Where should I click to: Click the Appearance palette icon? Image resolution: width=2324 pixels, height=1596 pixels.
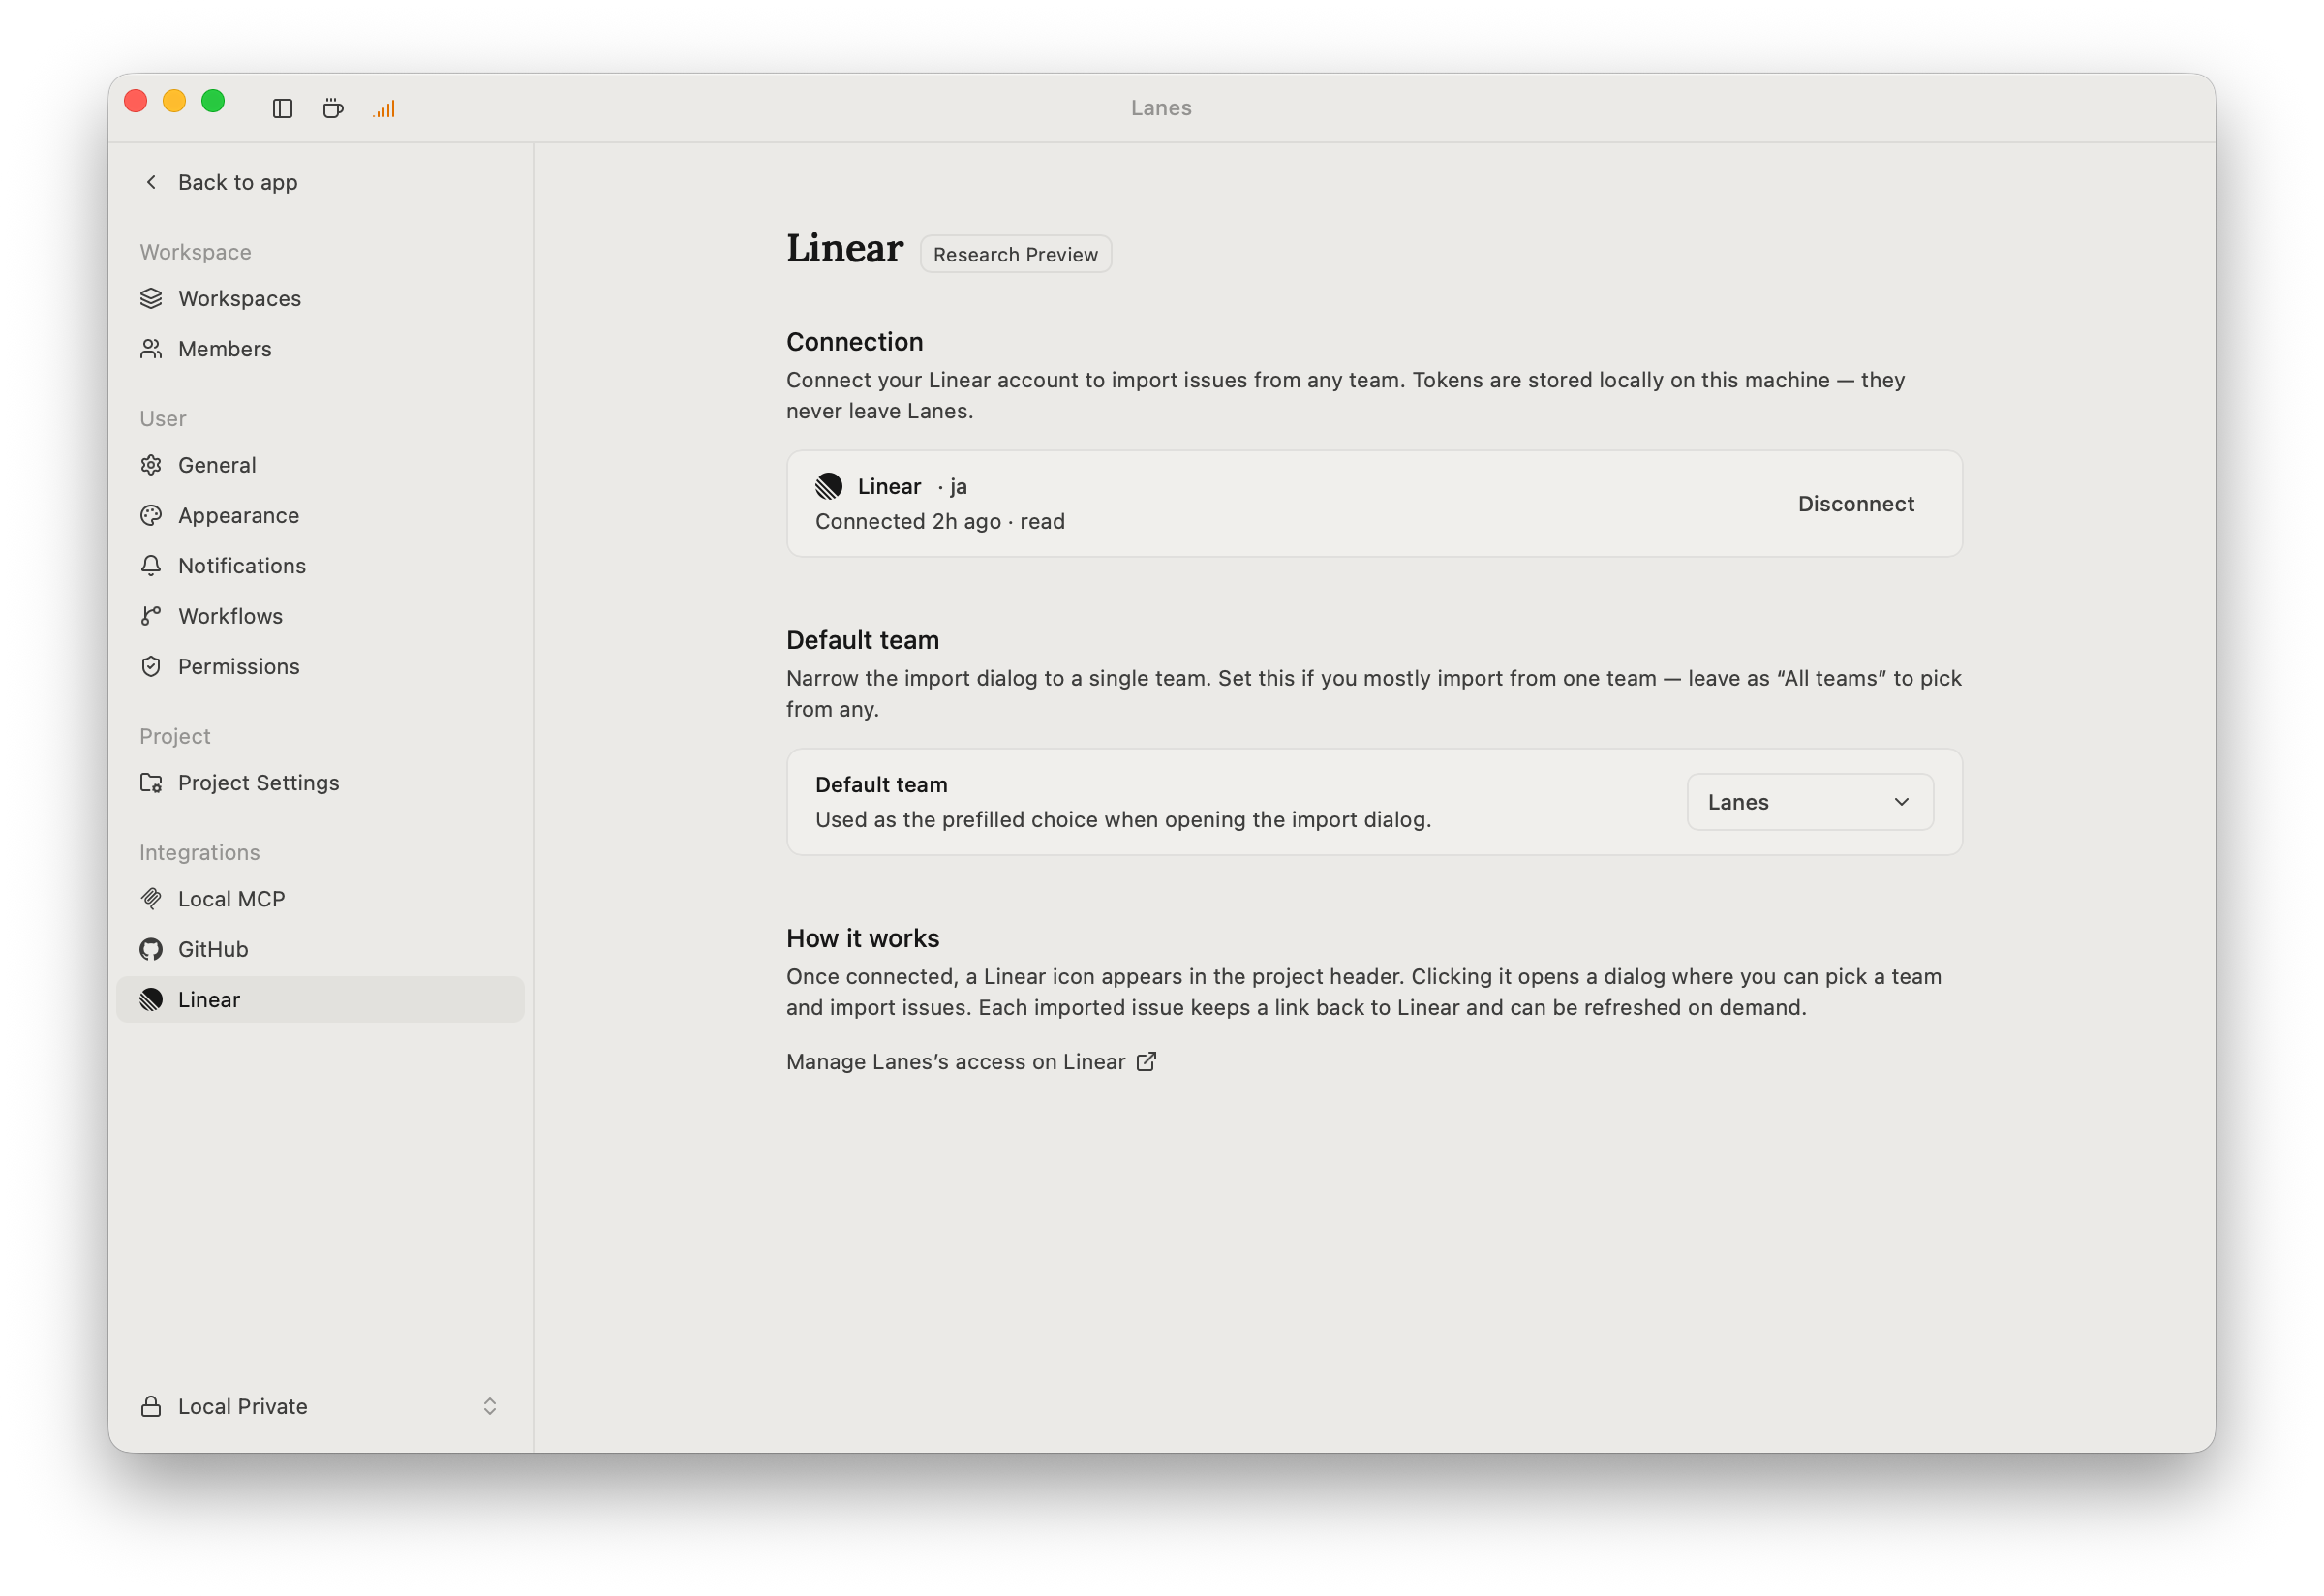point(151,515)
